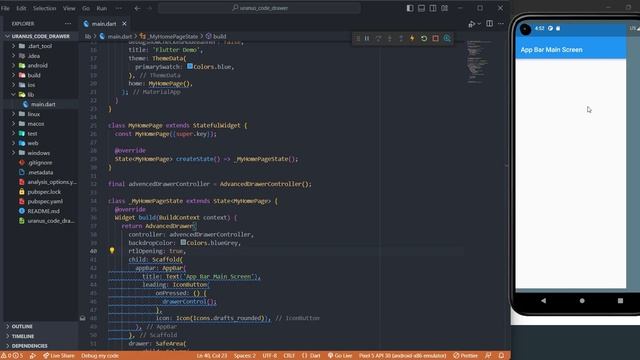The width and height of the screenshot is (640, 360).
Task: Open the .gitignore file
Action: [41, 162]
